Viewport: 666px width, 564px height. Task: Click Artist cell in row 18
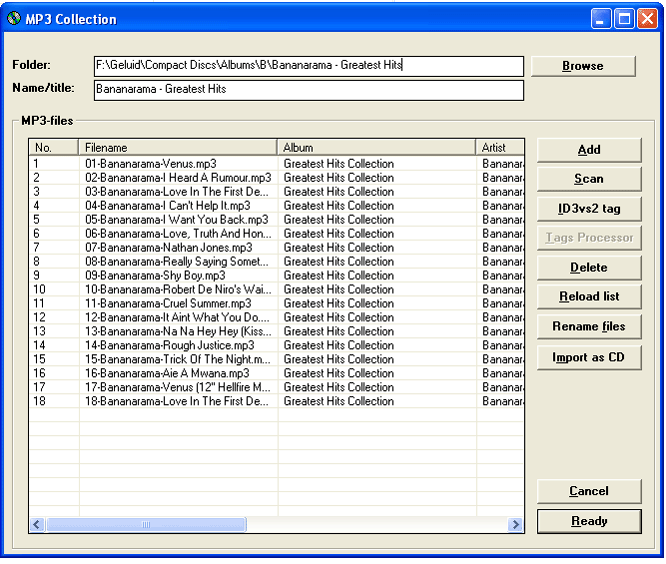502,401
